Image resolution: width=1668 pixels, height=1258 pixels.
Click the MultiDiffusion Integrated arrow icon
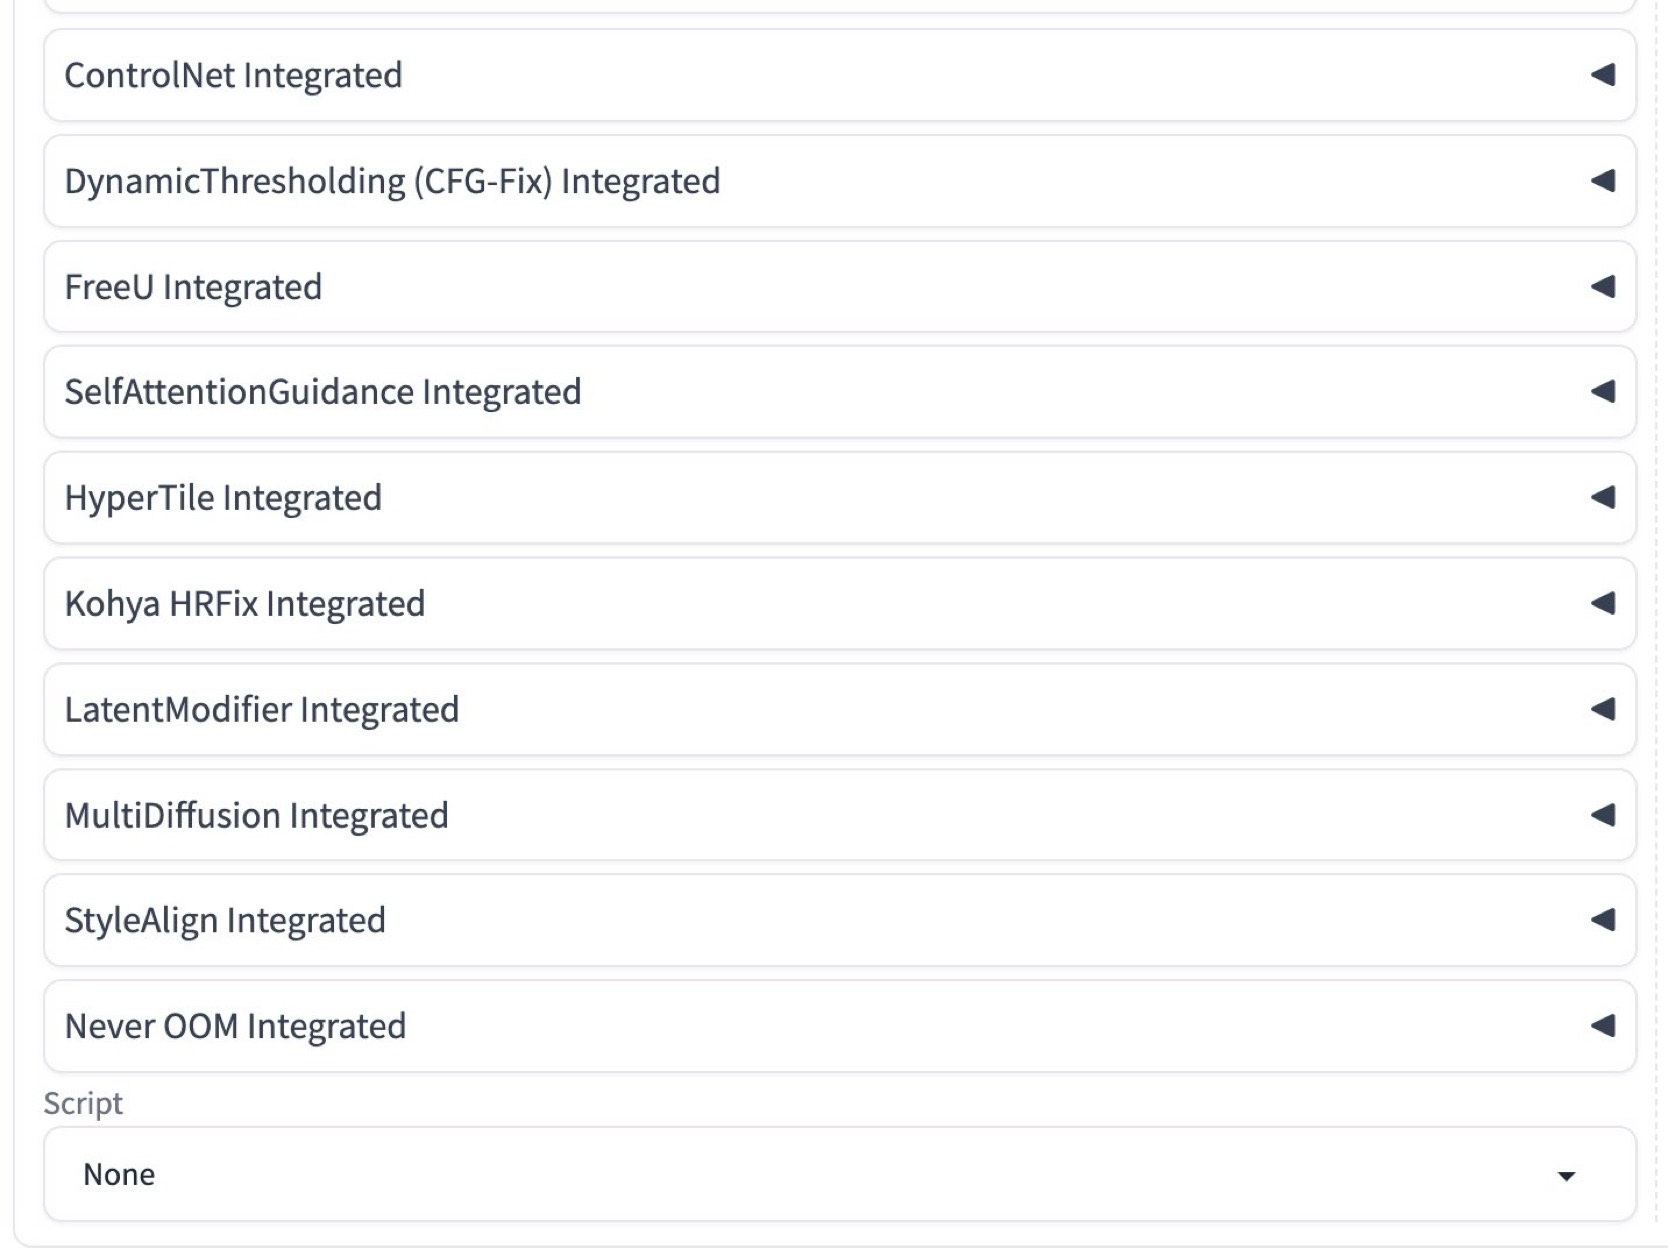(x=1603, y=816)
